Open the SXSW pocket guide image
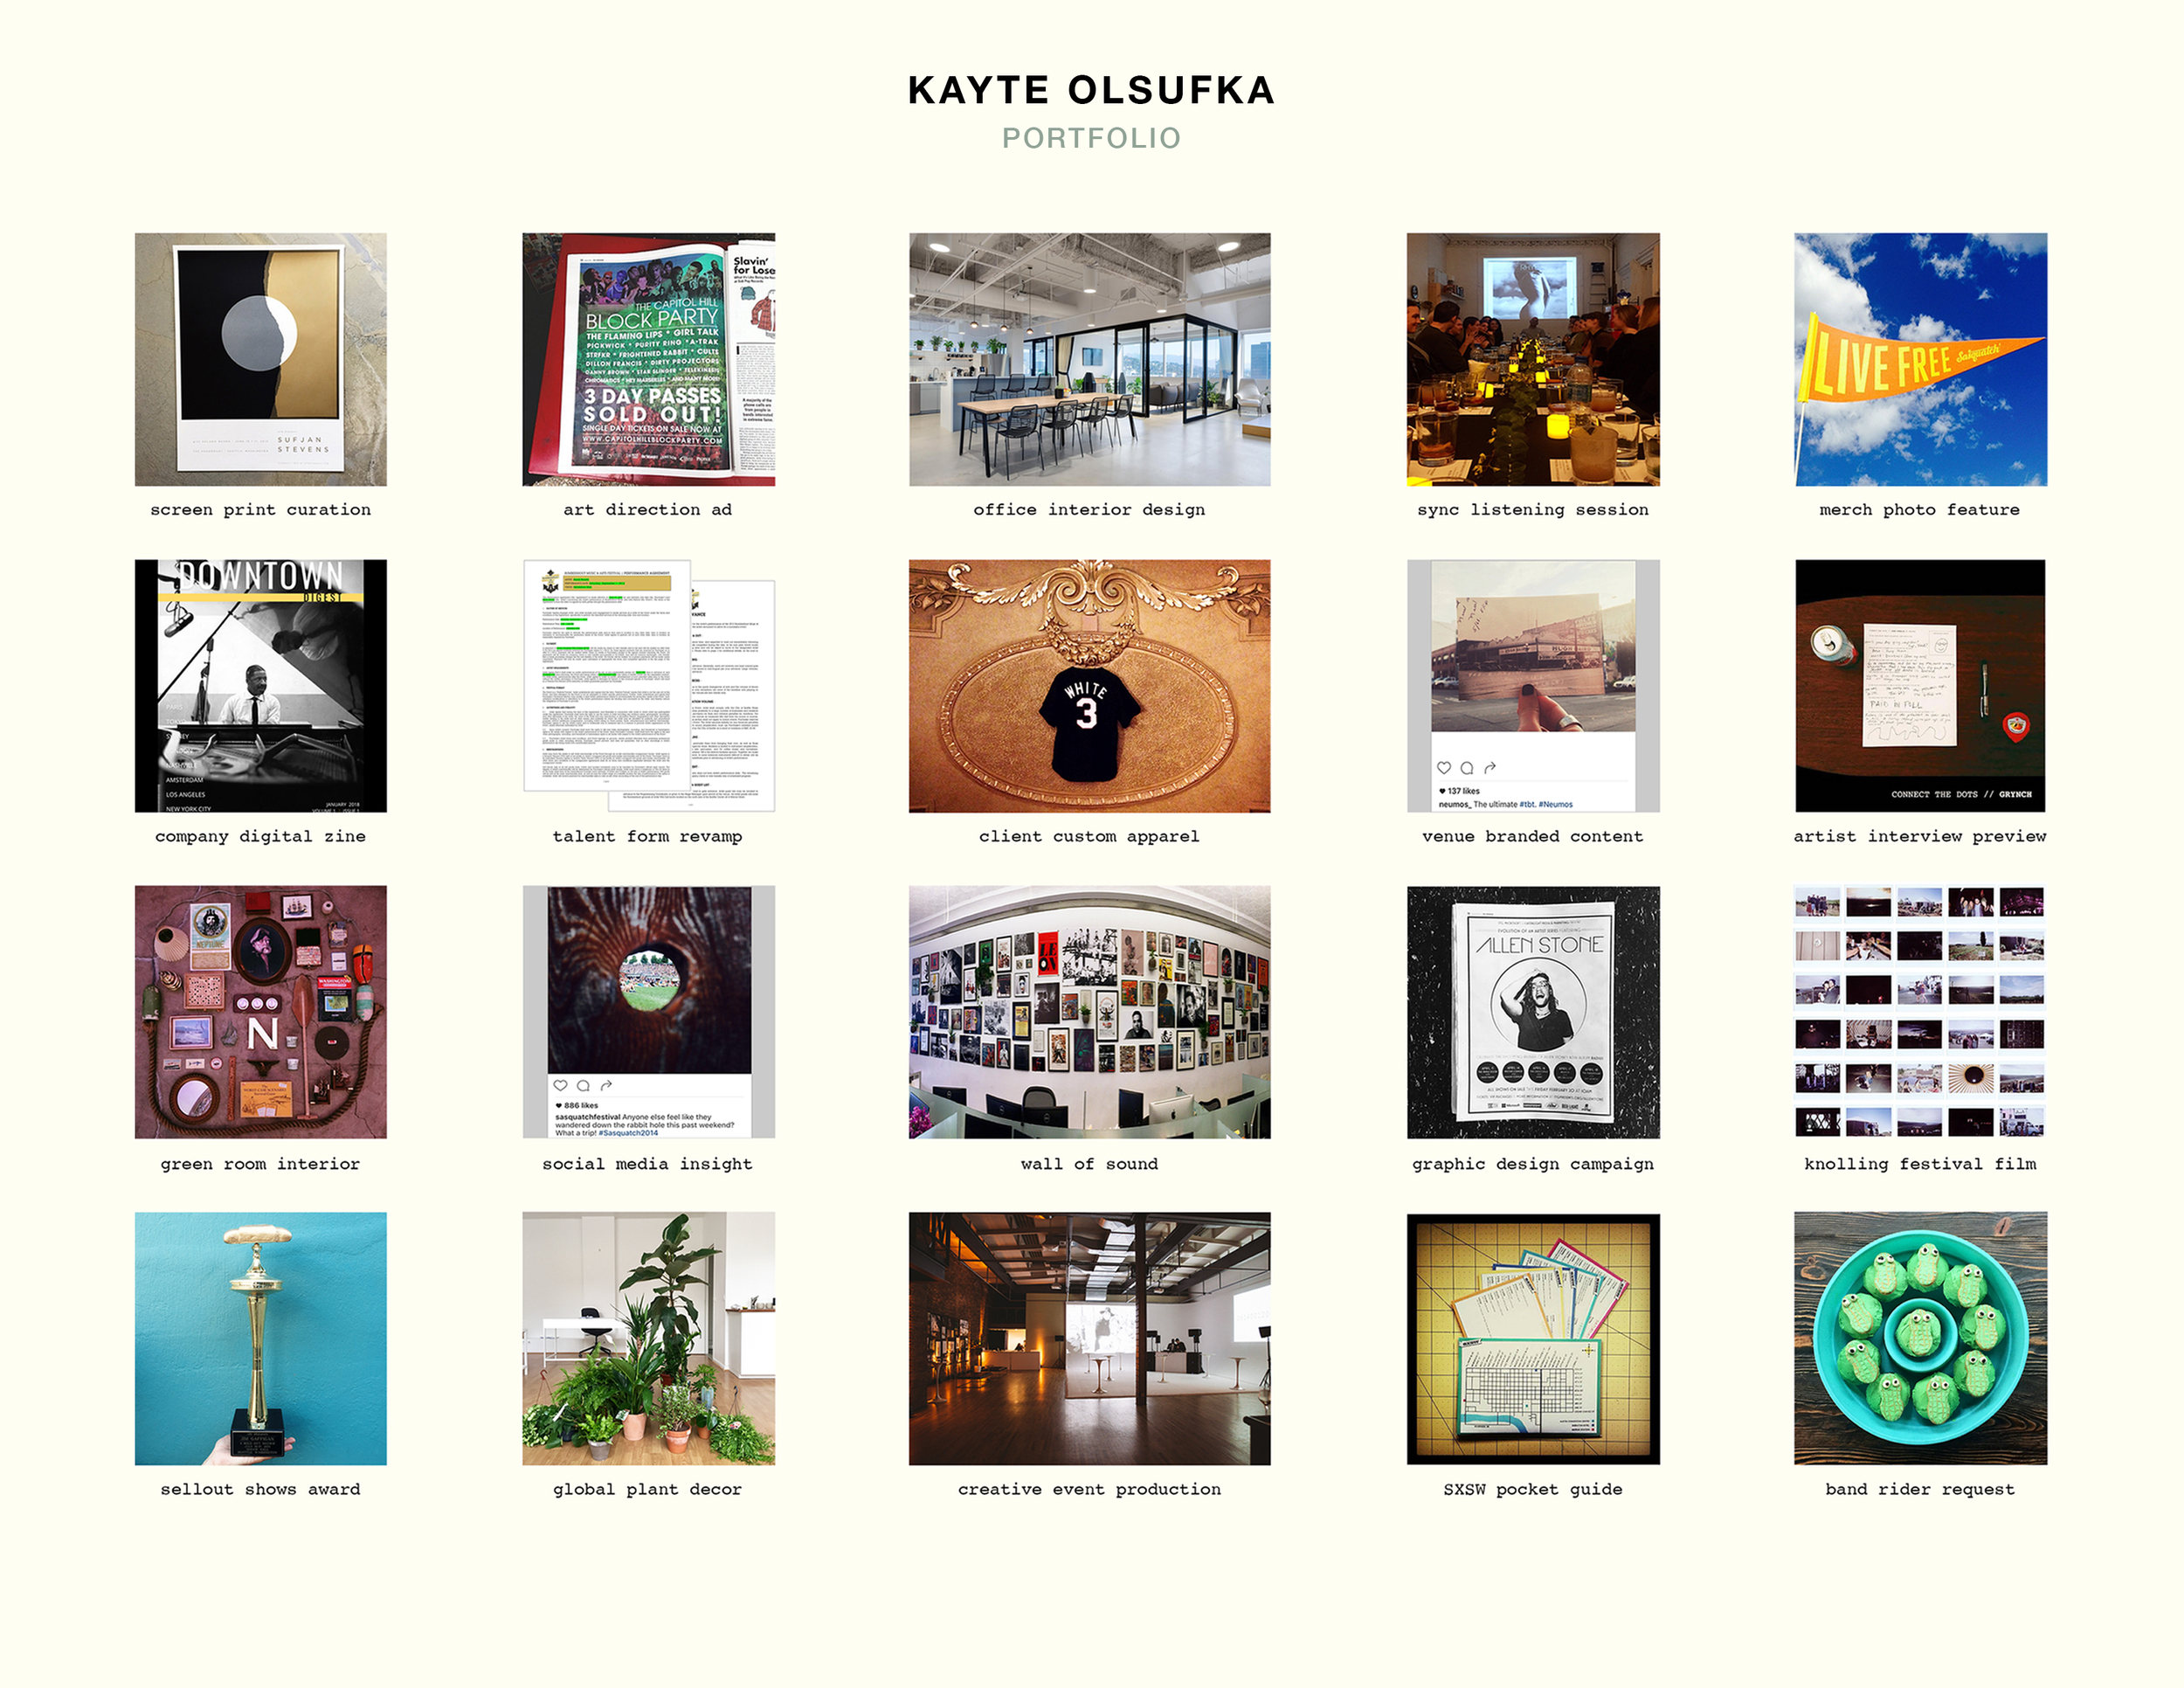 (1532, 1338)
